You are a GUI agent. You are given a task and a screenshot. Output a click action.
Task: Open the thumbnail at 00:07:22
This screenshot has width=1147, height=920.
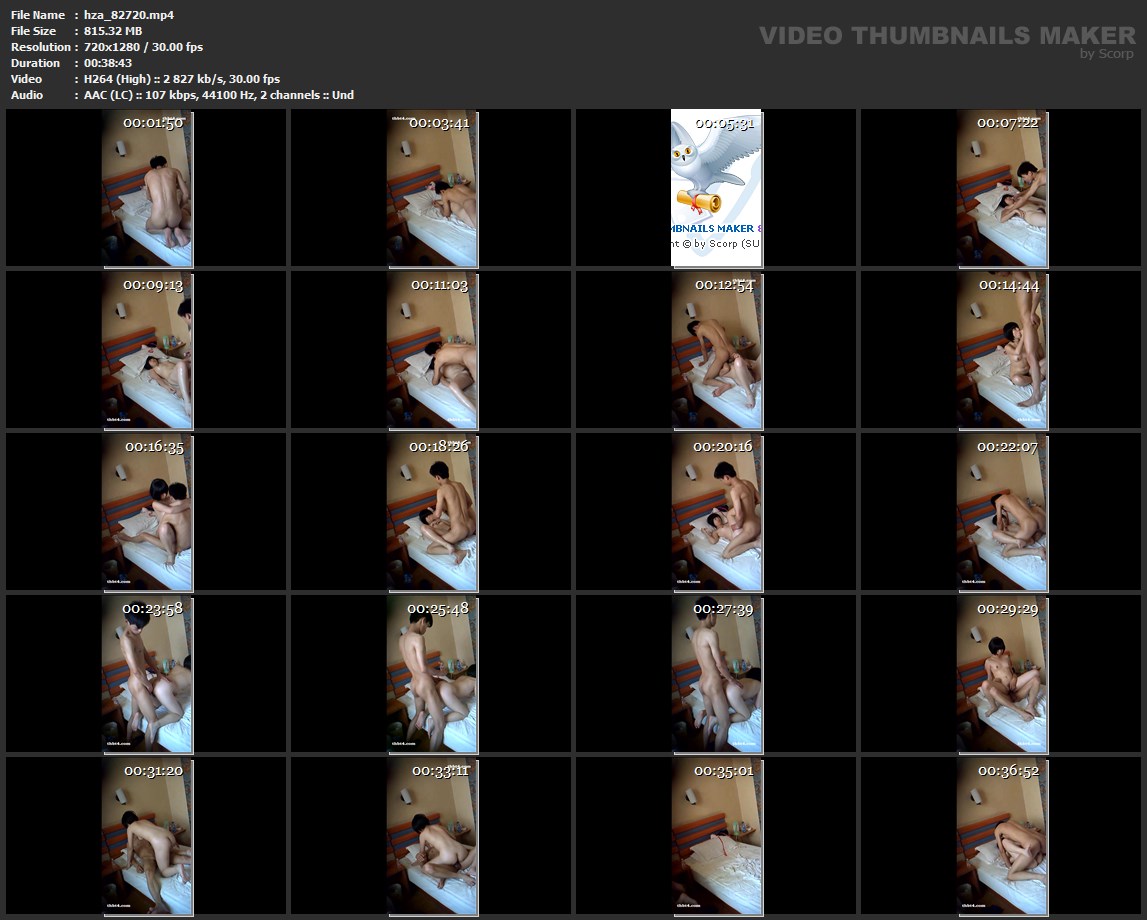click(1002, 188)
